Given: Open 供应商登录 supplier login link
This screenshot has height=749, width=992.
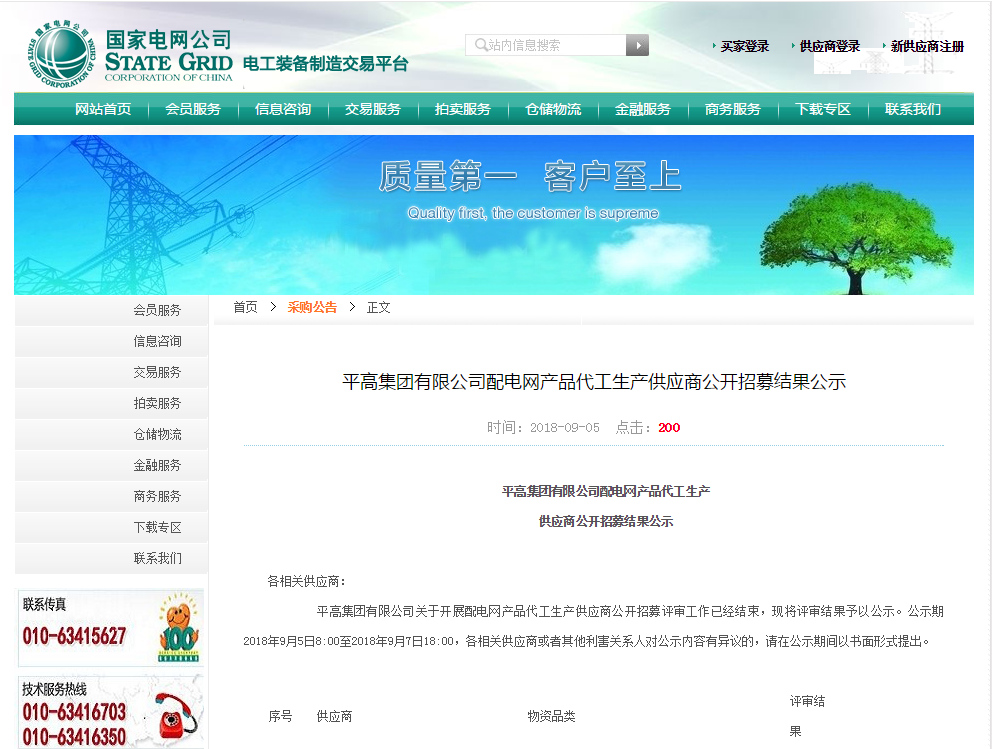Looking at the screenshot, I should (829, 46).
